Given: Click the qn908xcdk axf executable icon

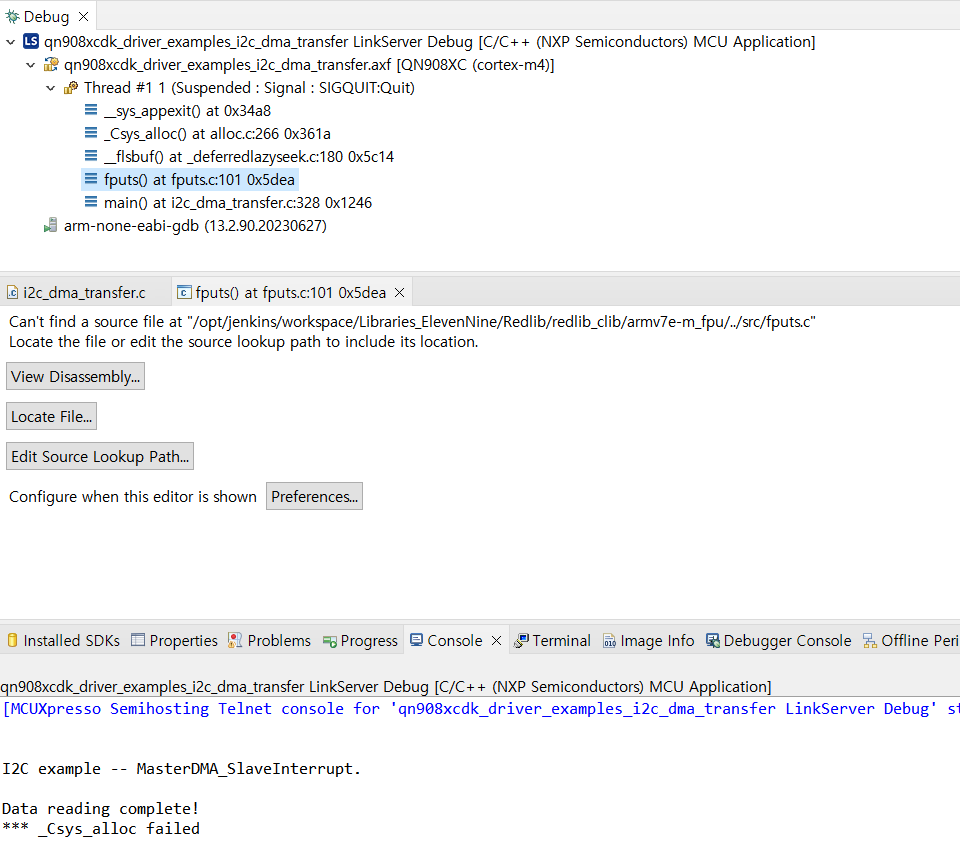Looking at the screenshot, I should tap(49, 64).
